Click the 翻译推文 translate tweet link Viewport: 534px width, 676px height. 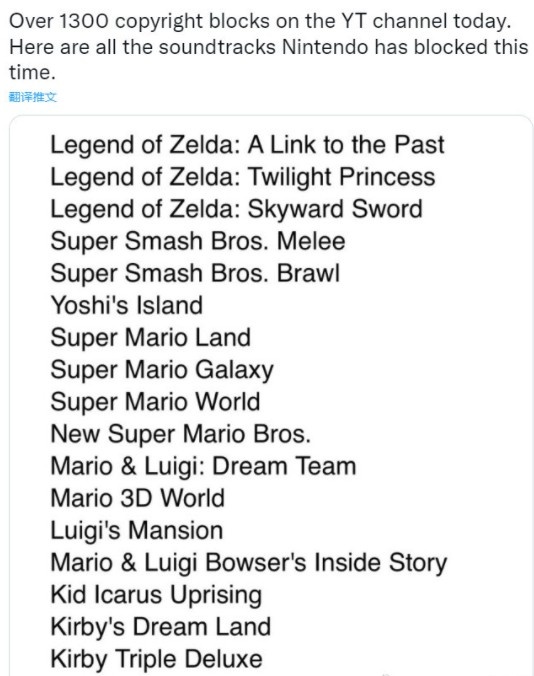(x=33, y=97)
